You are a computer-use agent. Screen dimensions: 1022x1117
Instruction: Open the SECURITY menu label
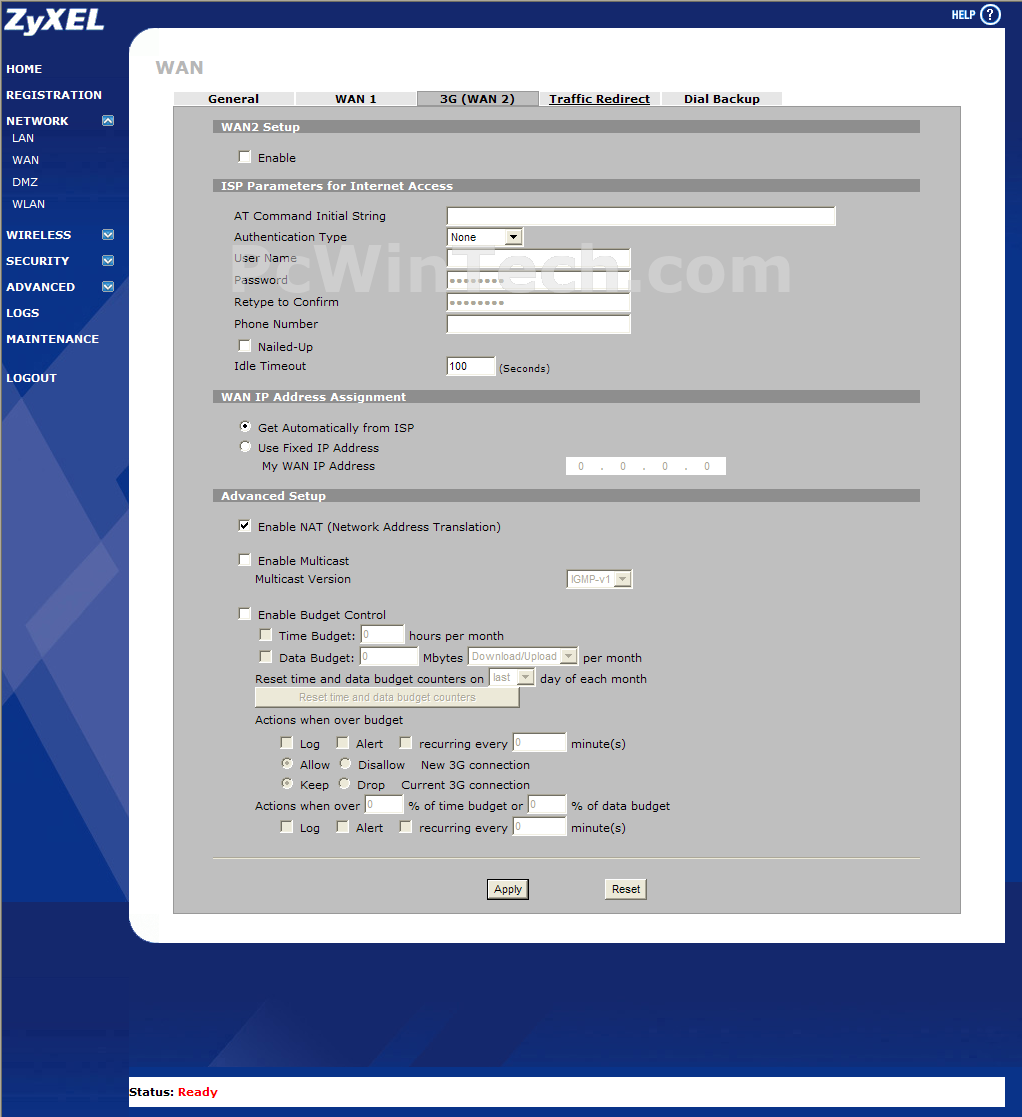click(38, 261)
